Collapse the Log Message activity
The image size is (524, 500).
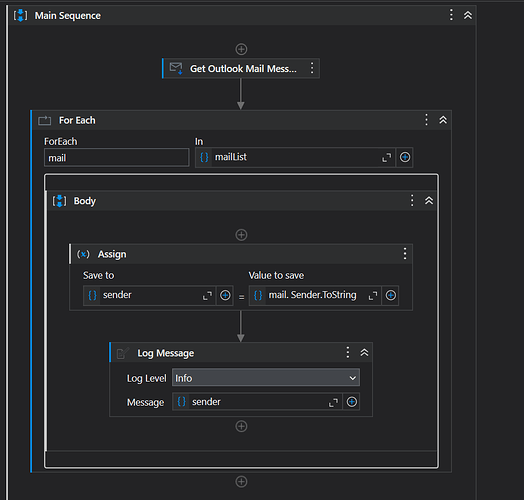[364, 352]
